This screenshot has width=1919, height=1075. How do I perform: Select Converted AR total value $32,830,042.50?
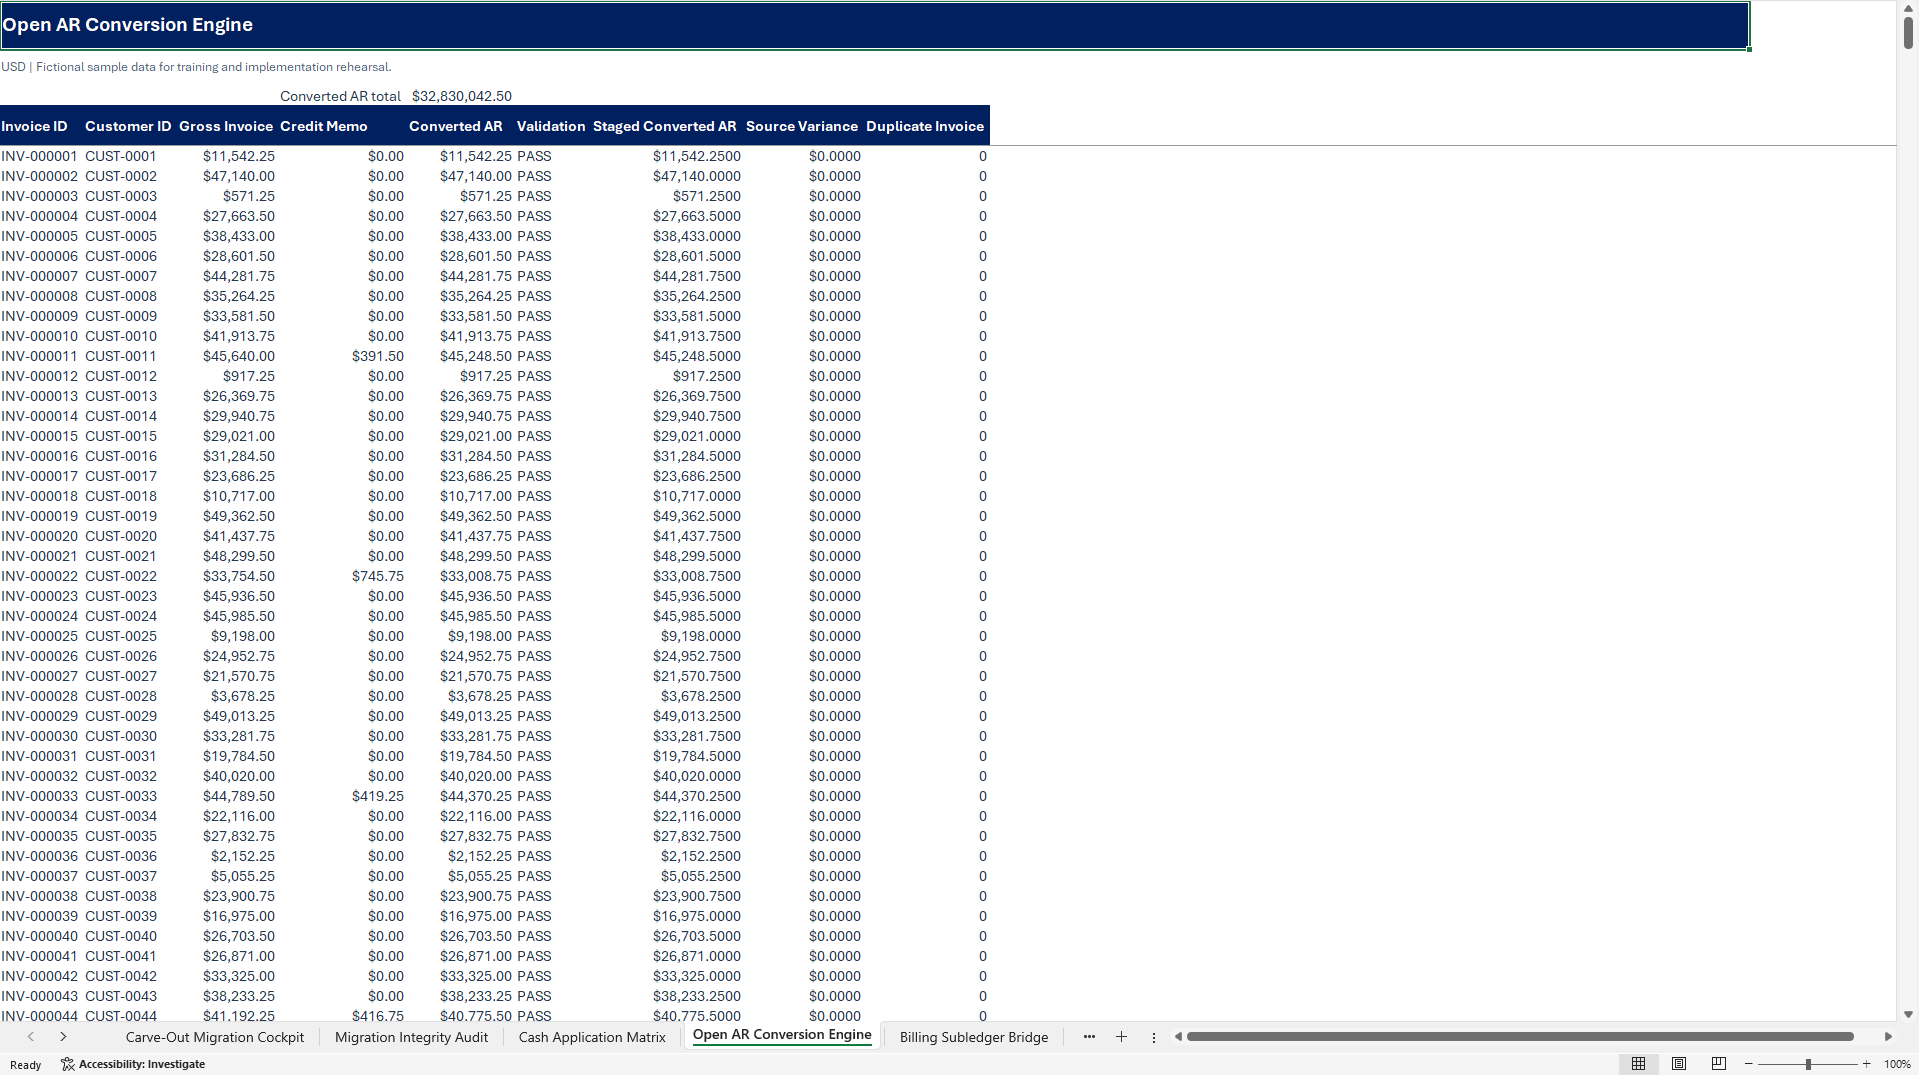tap(462, 96)
